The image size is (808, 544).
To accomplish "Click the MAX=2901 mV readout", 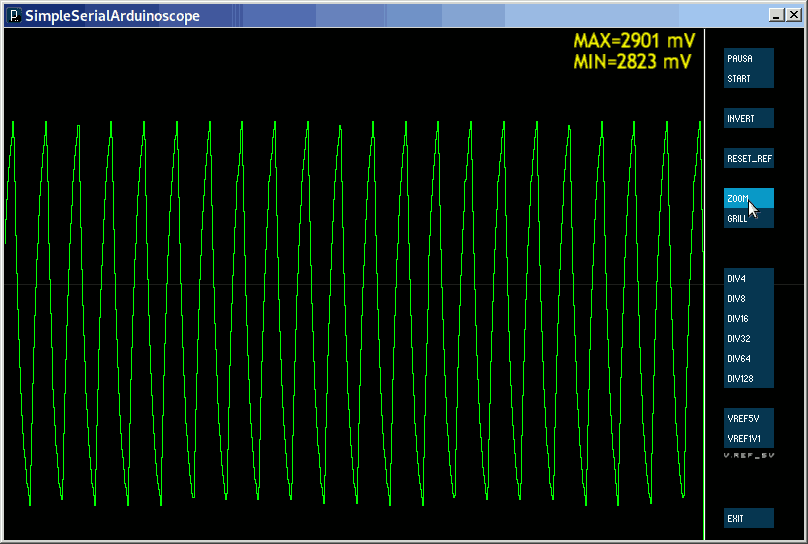I will [x=634, y=41].
